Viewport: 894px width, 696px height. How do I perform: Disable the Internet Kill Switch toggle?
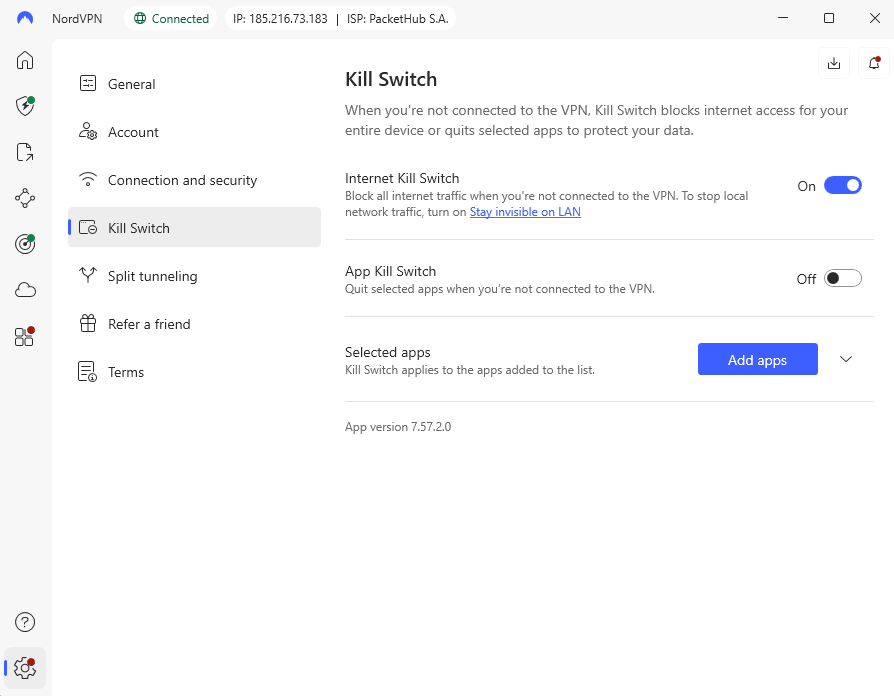842,185
